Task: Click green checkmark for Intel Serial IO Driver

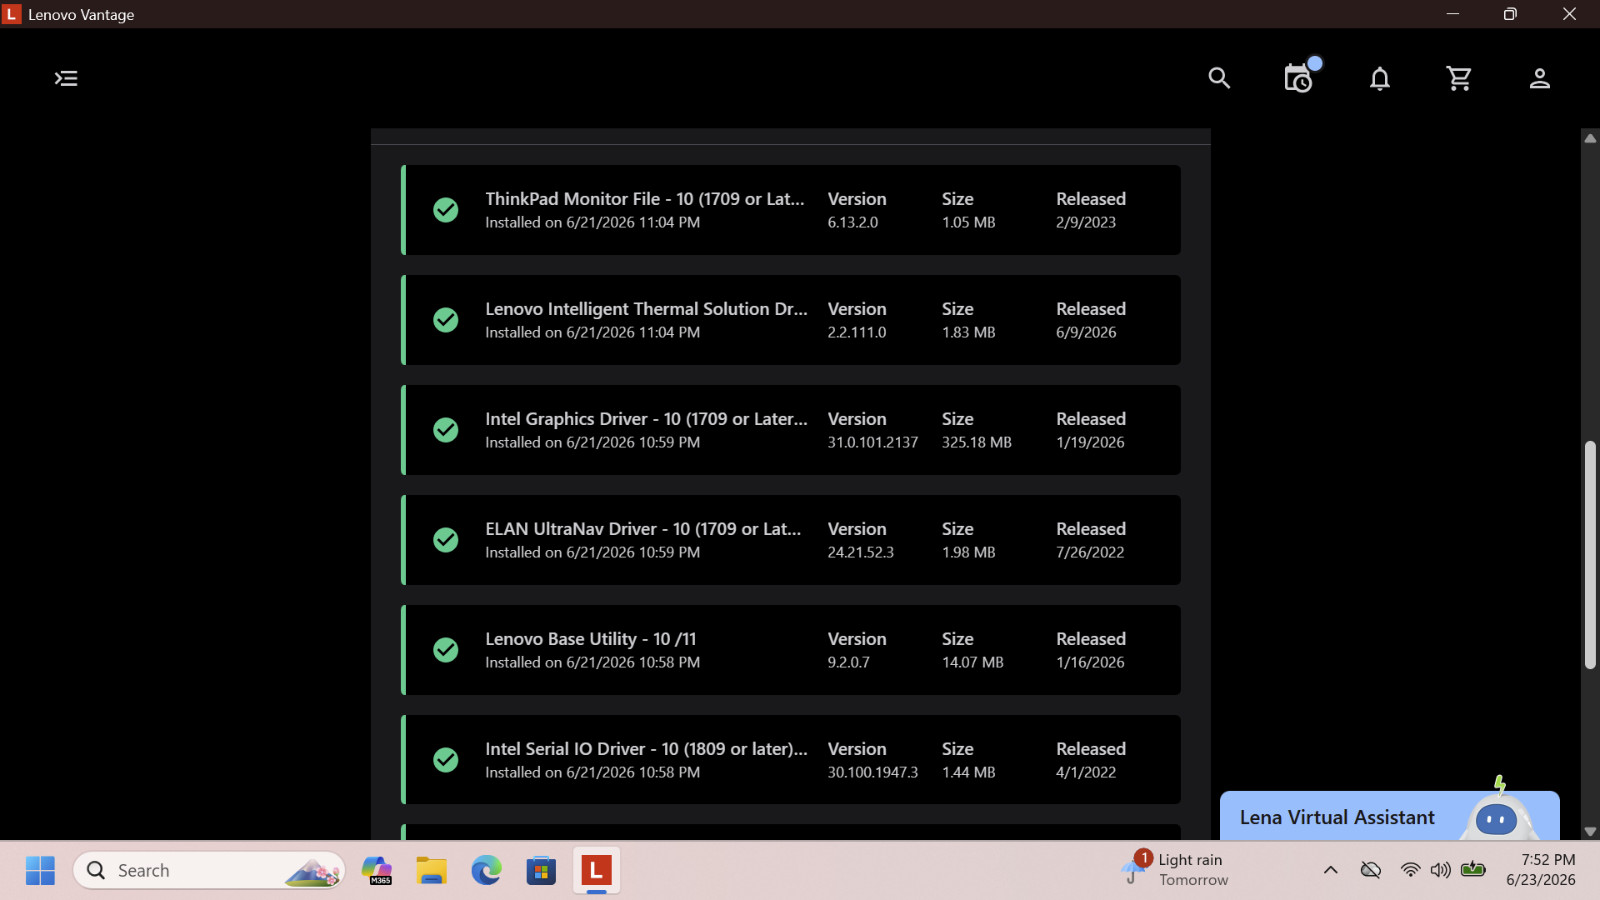Action: point(446,760)
